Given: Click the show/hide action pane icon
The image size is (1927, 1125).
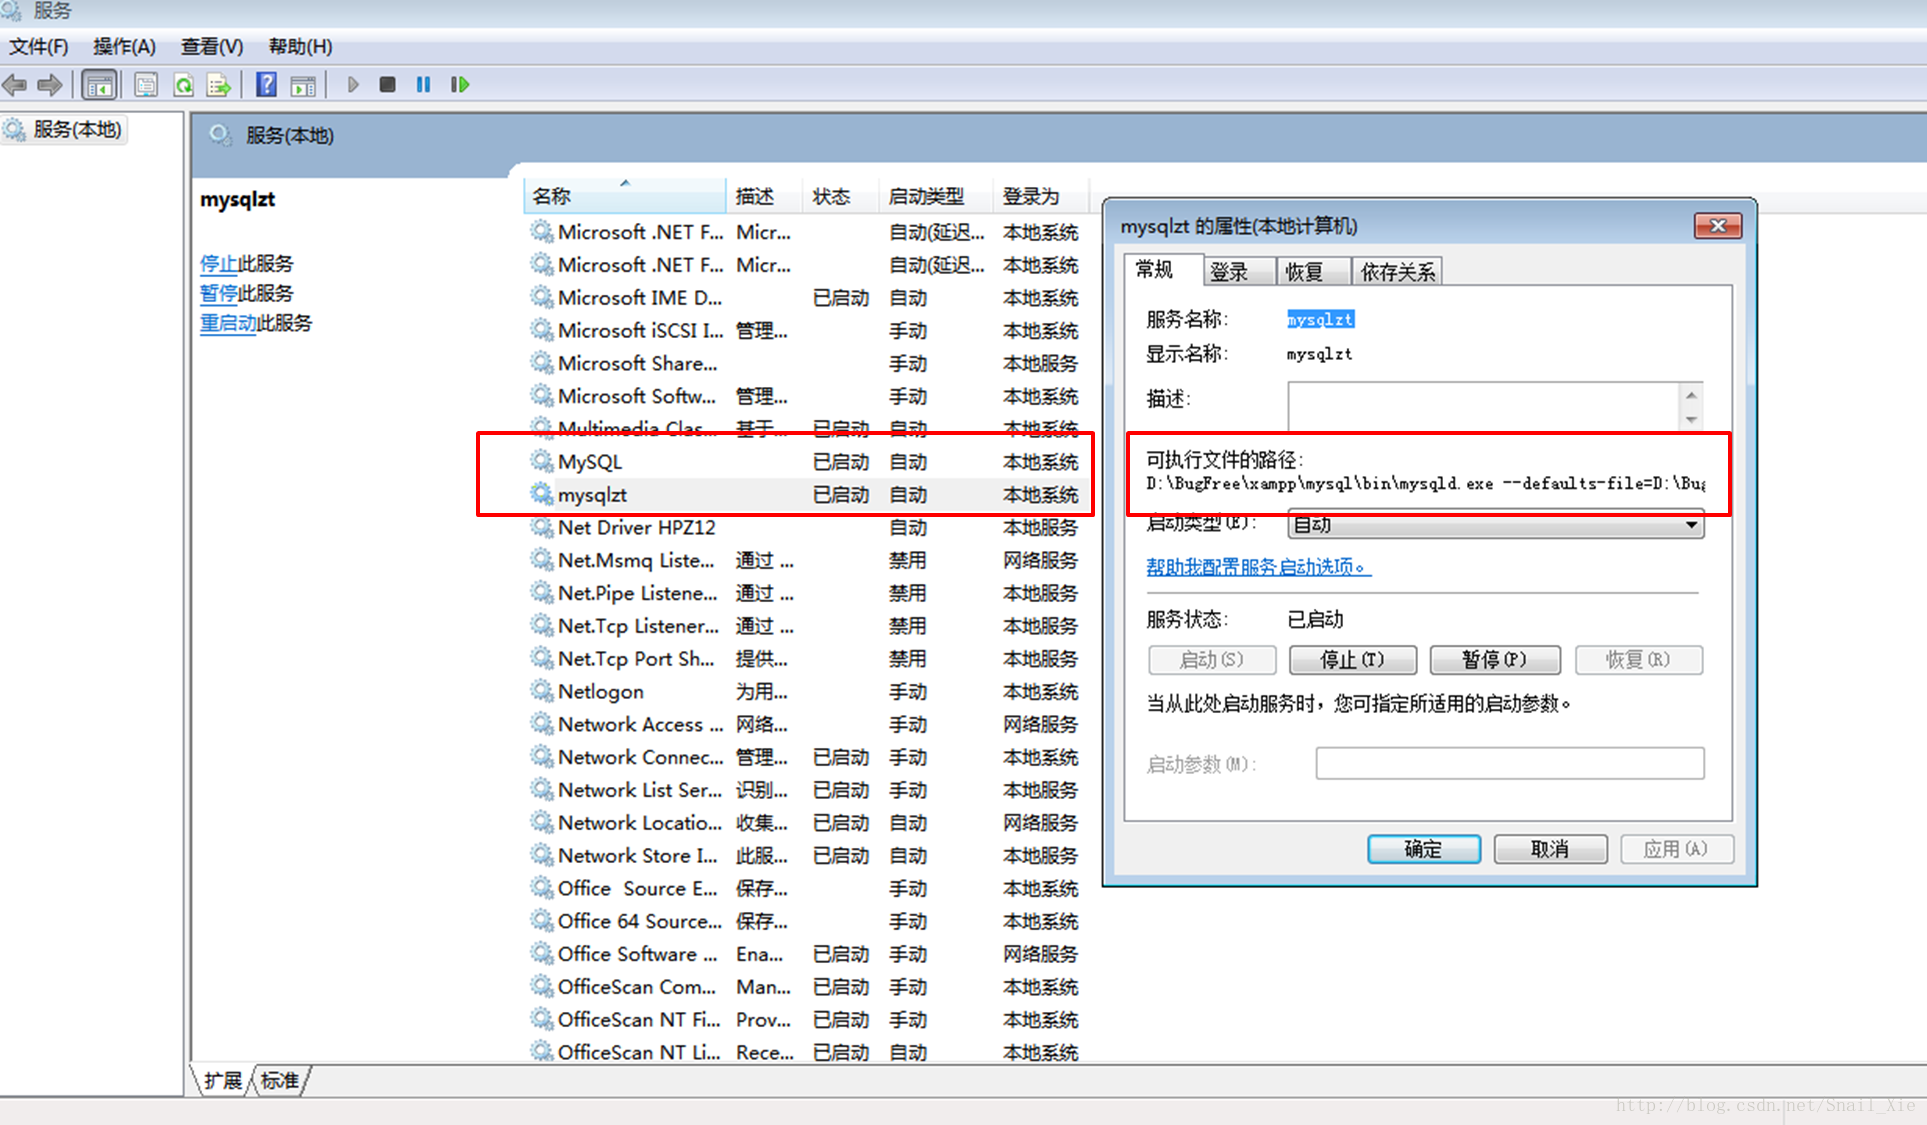Looking at the screenshot, I should 303,85.
